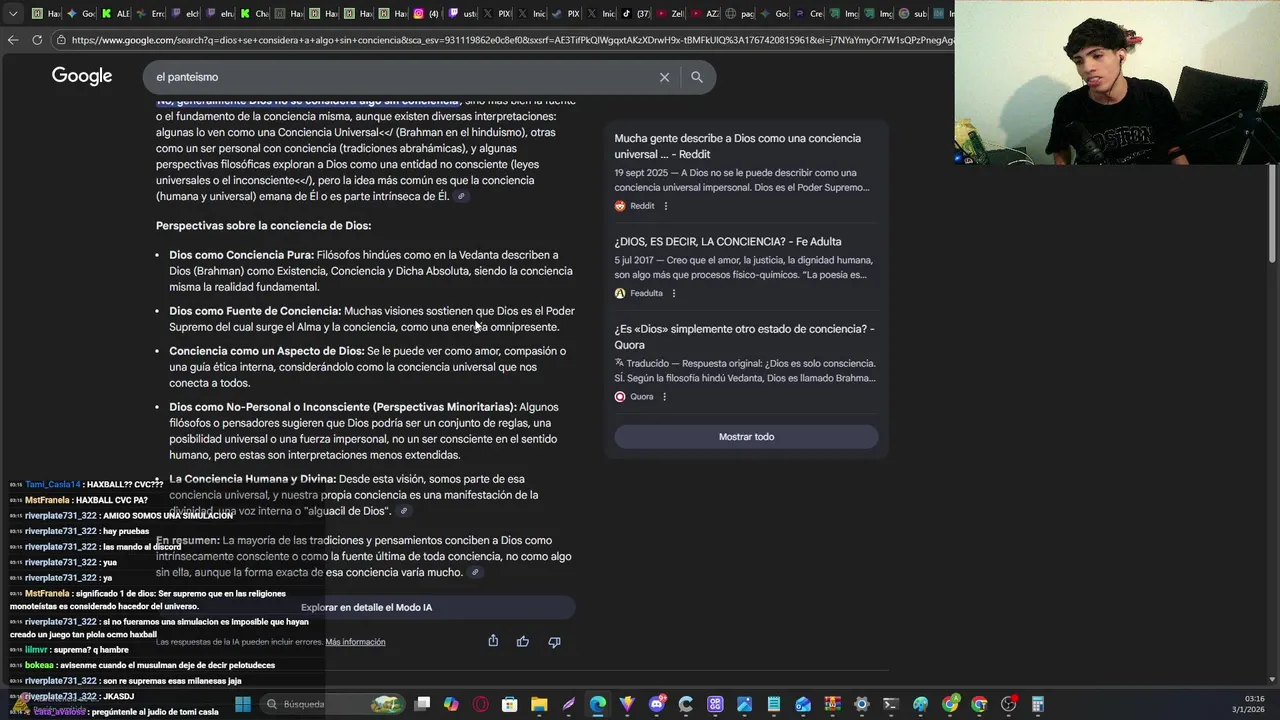The width and height of the screenshot is (1280, 720).
Task: Open Calculator from the taskbar
Action: pos(1038,704)
